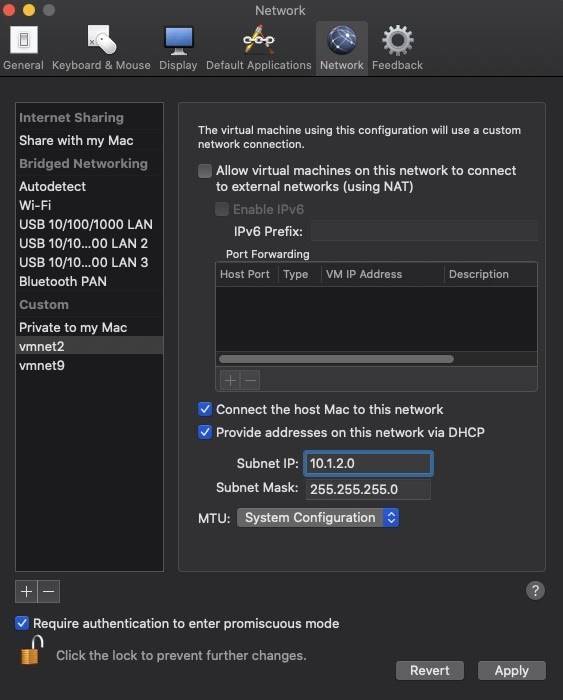Enable NAT for external network connections
The height and width of the screenshot is (700, 563).
pyautogui.click(x=205, y=171)
